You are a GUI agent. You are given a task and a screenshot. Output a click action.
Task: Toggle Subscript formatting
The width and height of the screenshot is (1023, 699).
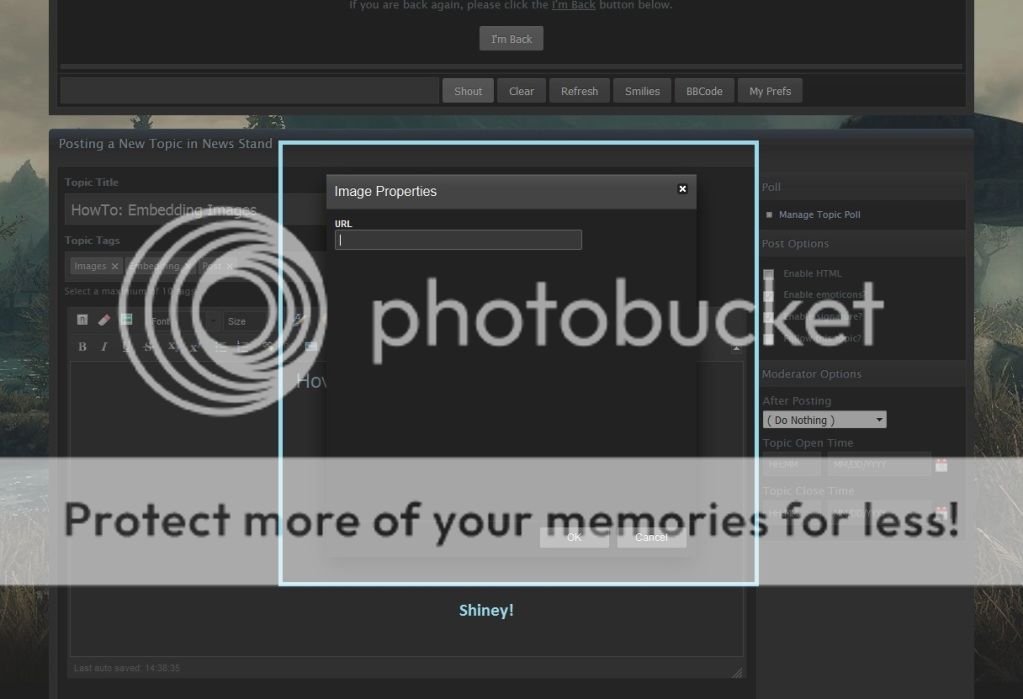pos(172,347)
